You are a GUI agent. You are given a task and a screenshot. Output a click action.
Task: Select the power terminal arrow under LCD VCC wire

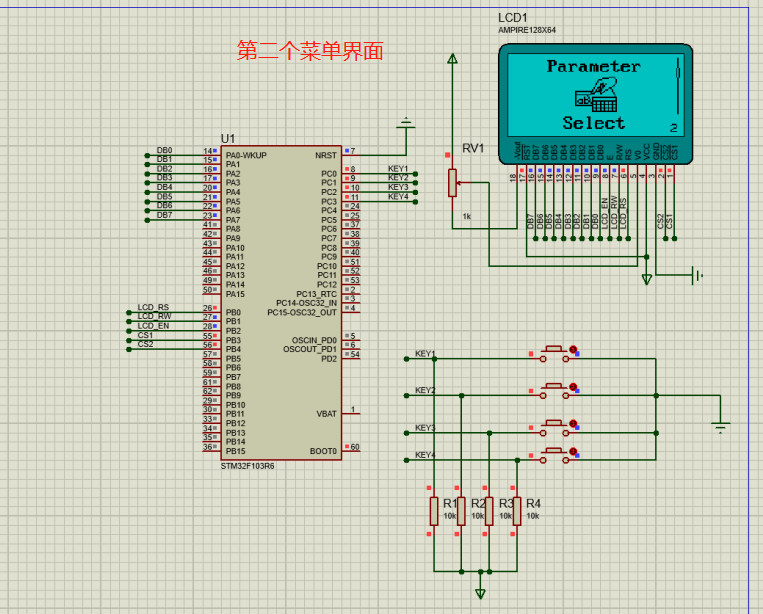647,279
